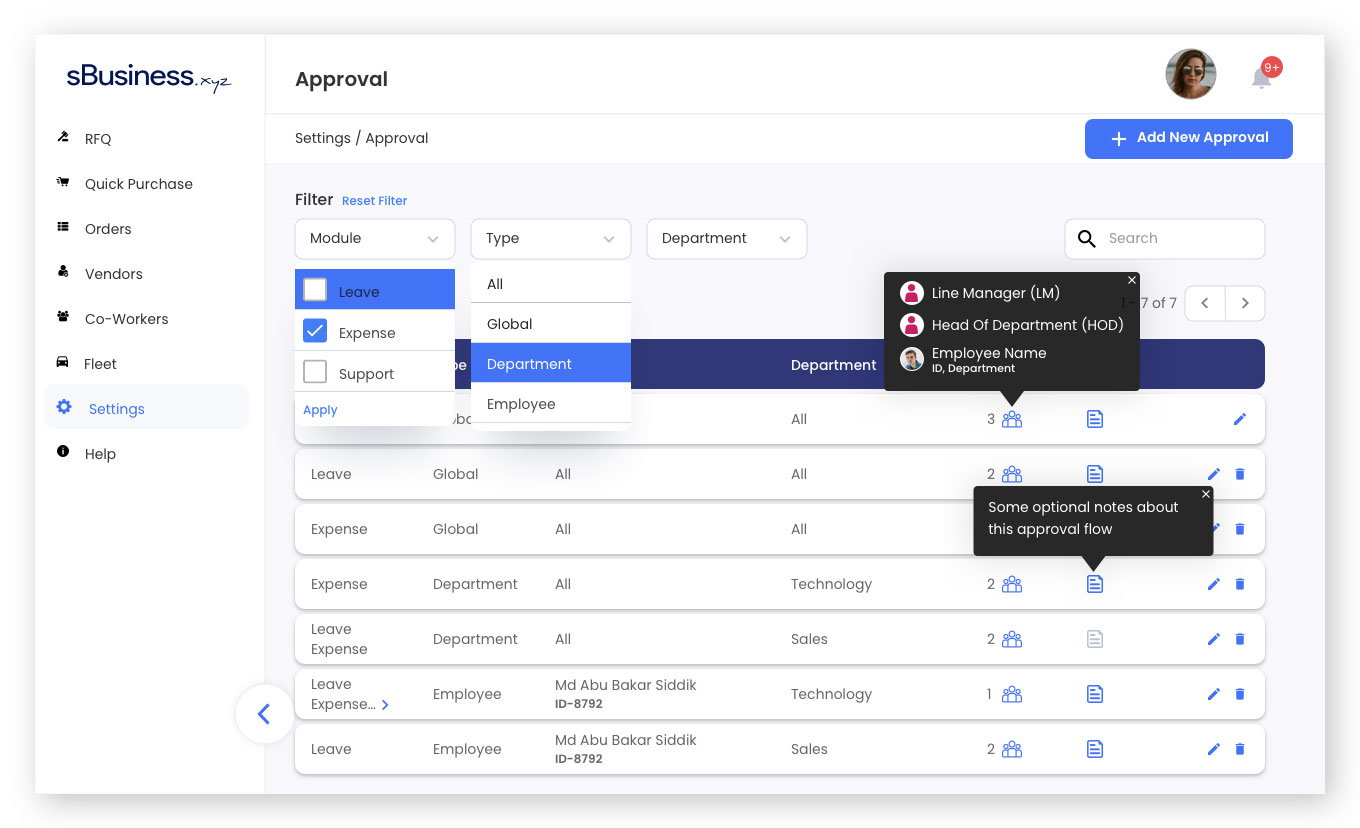Open Vendors from the sidebar menu
Viewport: 1360px width, 828px height.
click(x=113, y=274)
